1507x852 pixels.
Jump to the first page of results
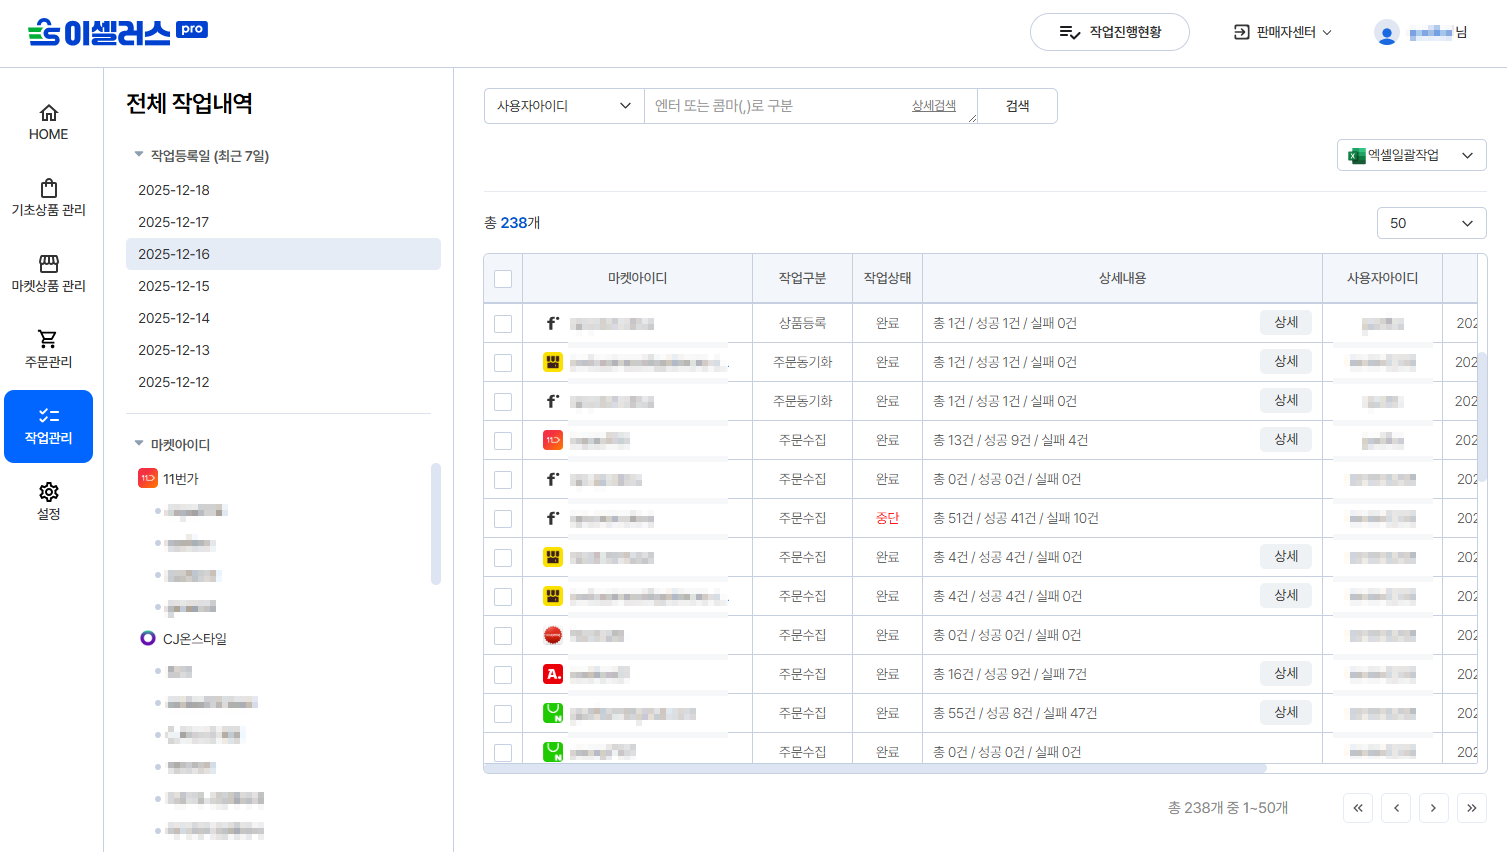(x=1358, y=808)
